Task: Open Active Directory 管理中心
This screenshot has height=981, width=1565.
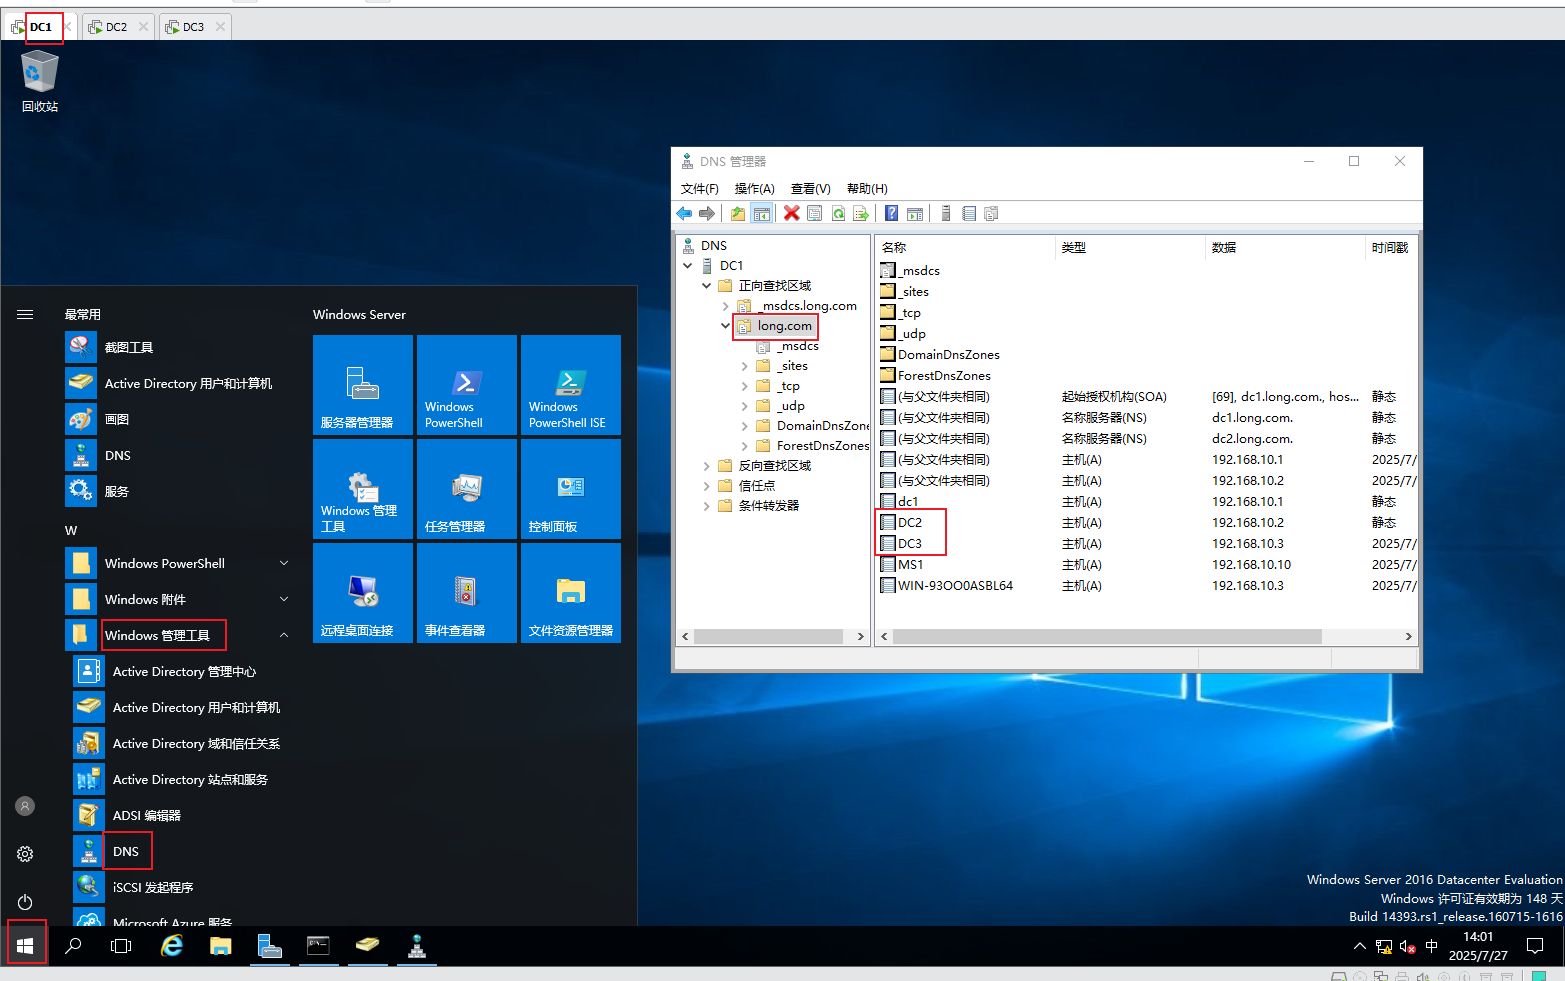Action: tap(184, 671)
